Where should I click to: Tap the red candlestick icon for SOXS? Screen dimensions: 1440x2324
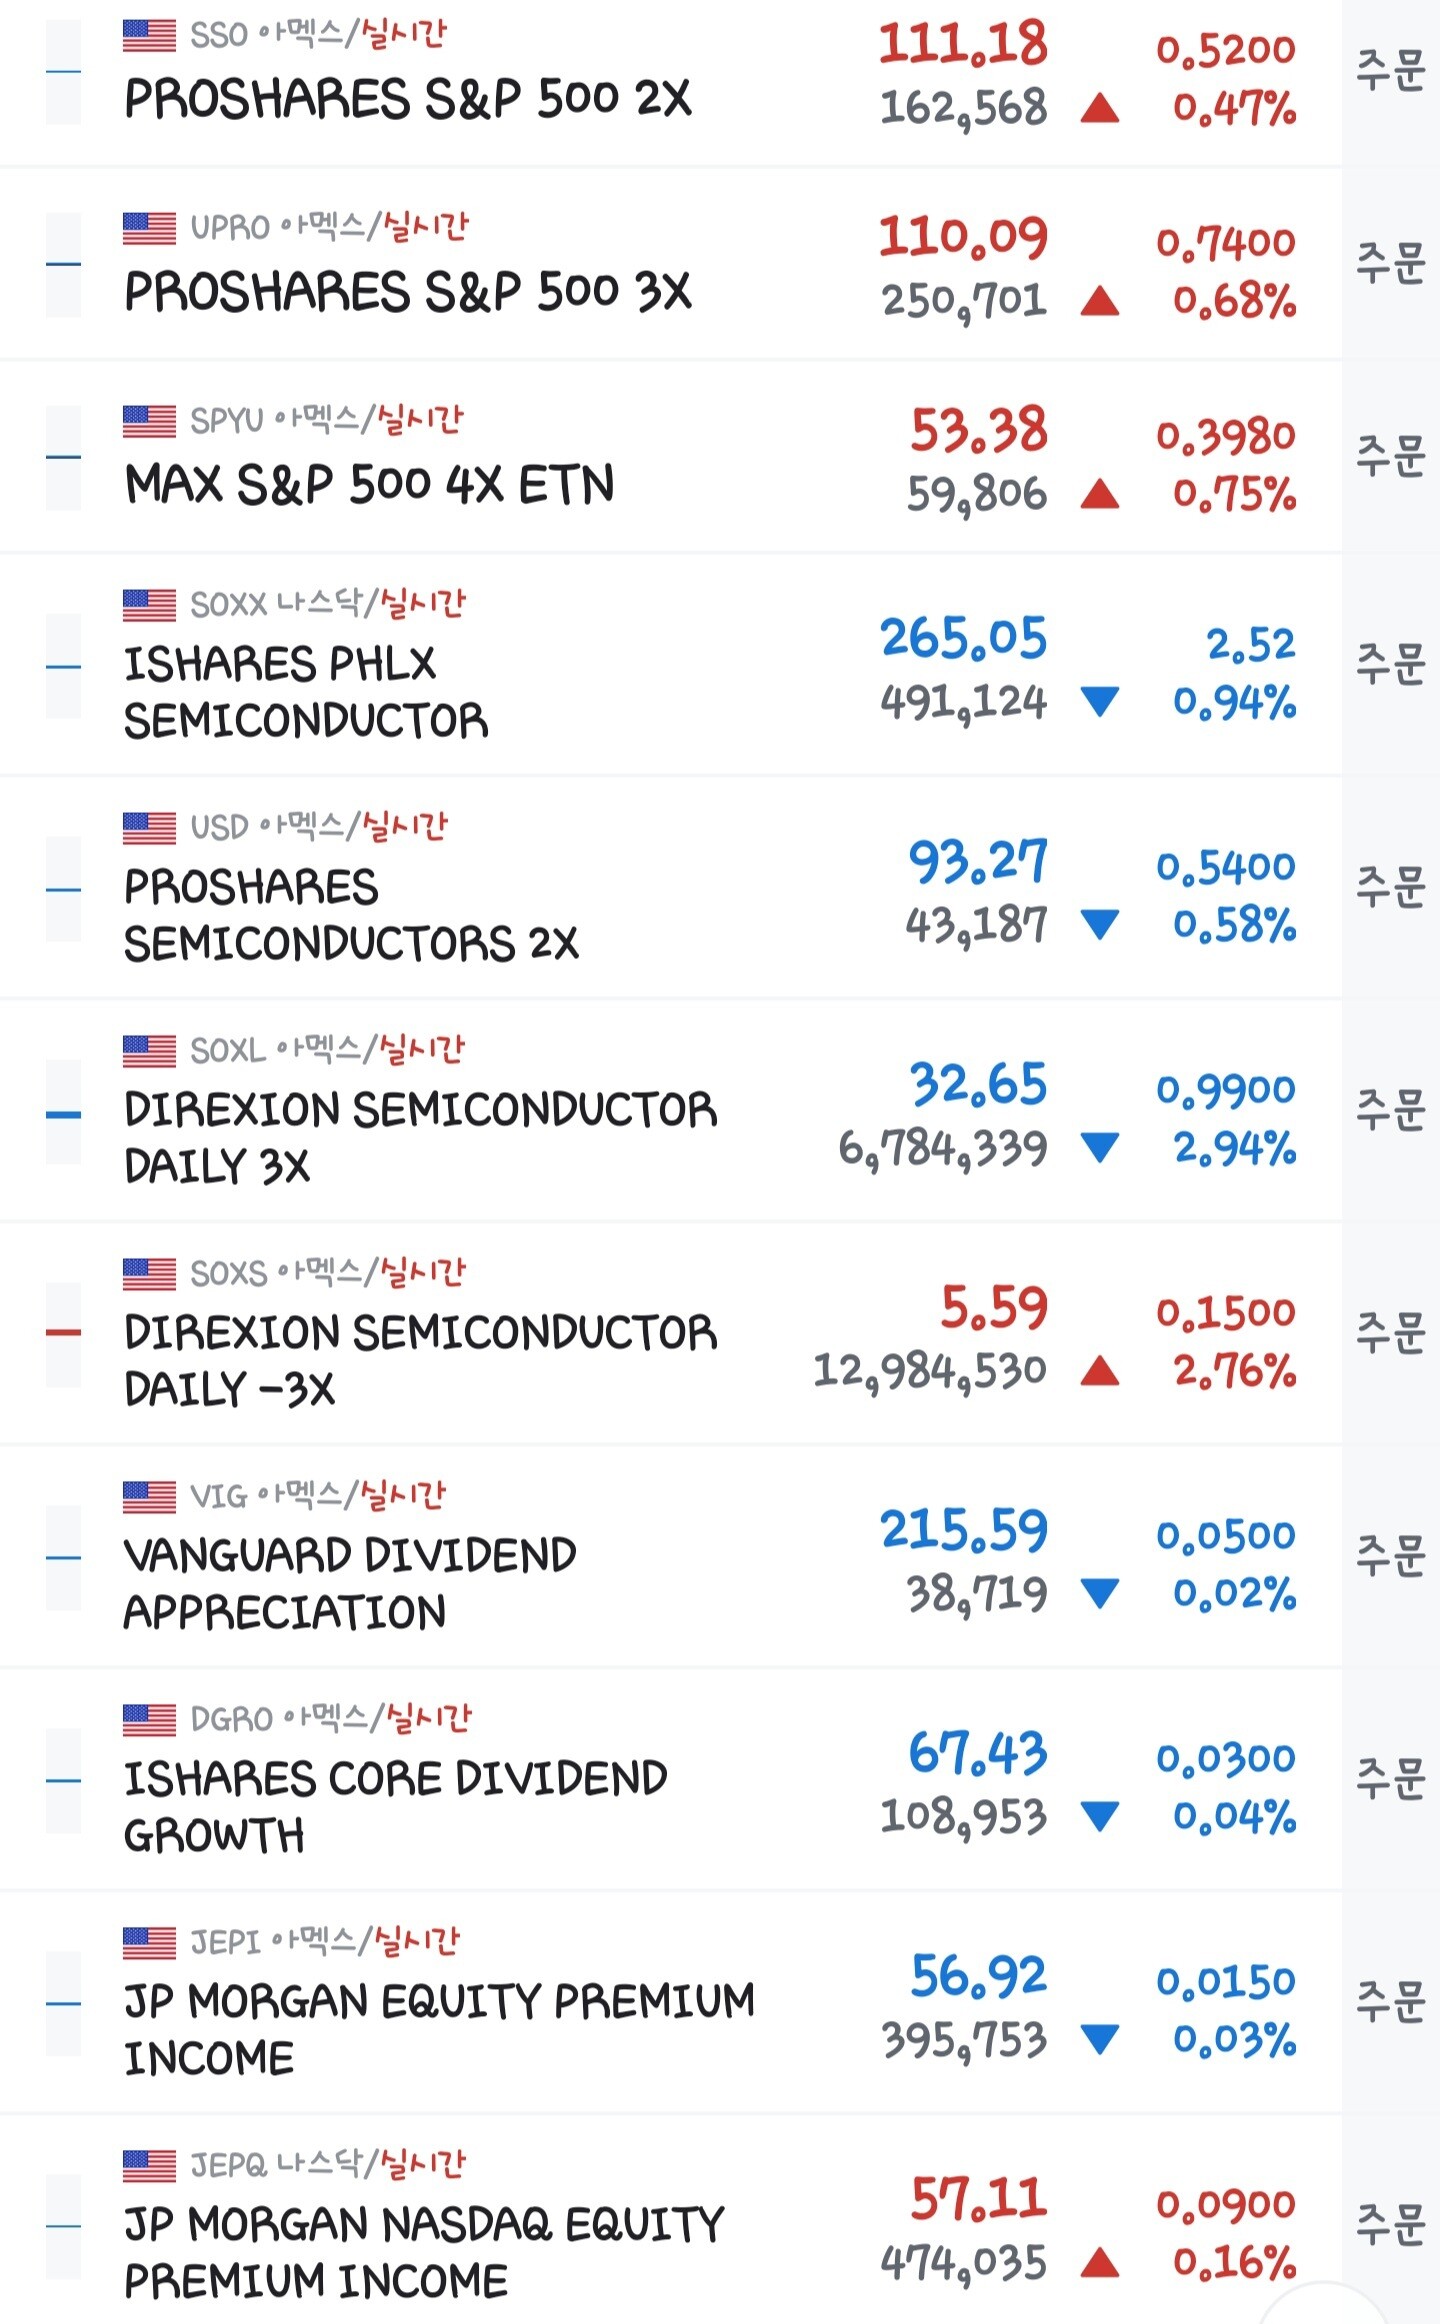click(x=64, y=1333)
